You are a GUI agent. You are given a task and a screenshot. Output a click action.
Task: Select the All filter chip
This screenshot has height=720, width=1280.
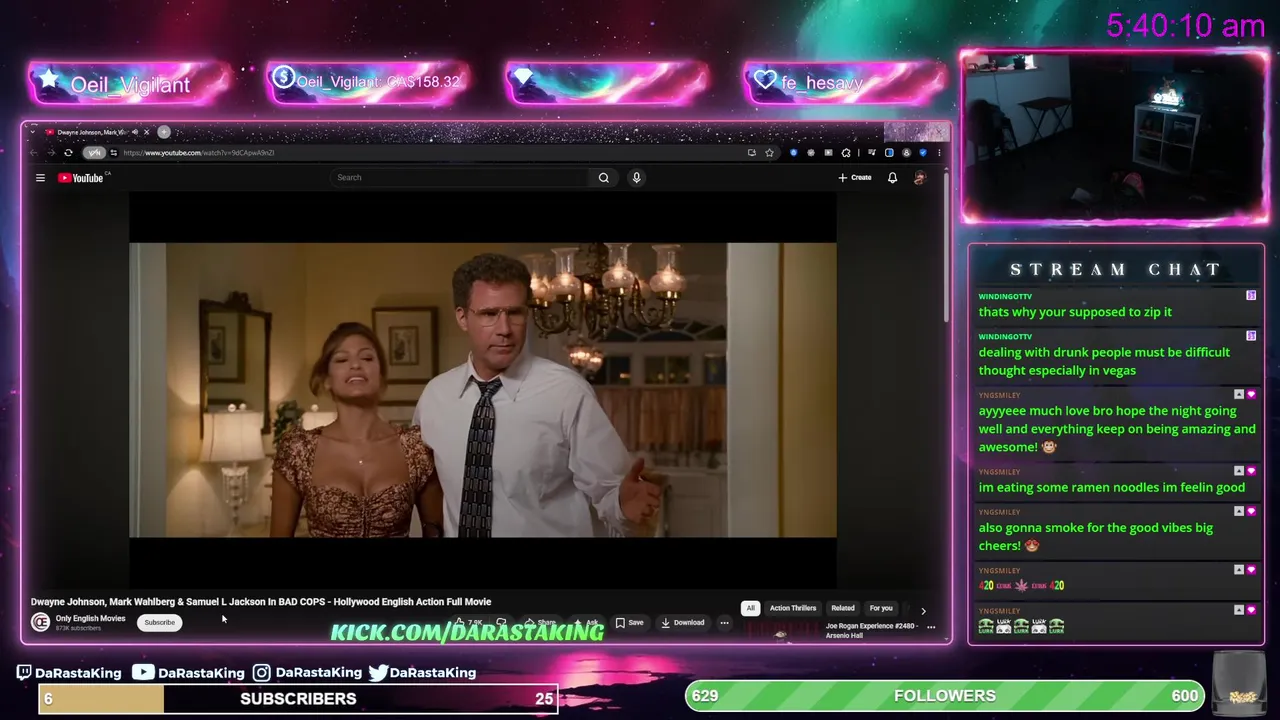[750, 608]
